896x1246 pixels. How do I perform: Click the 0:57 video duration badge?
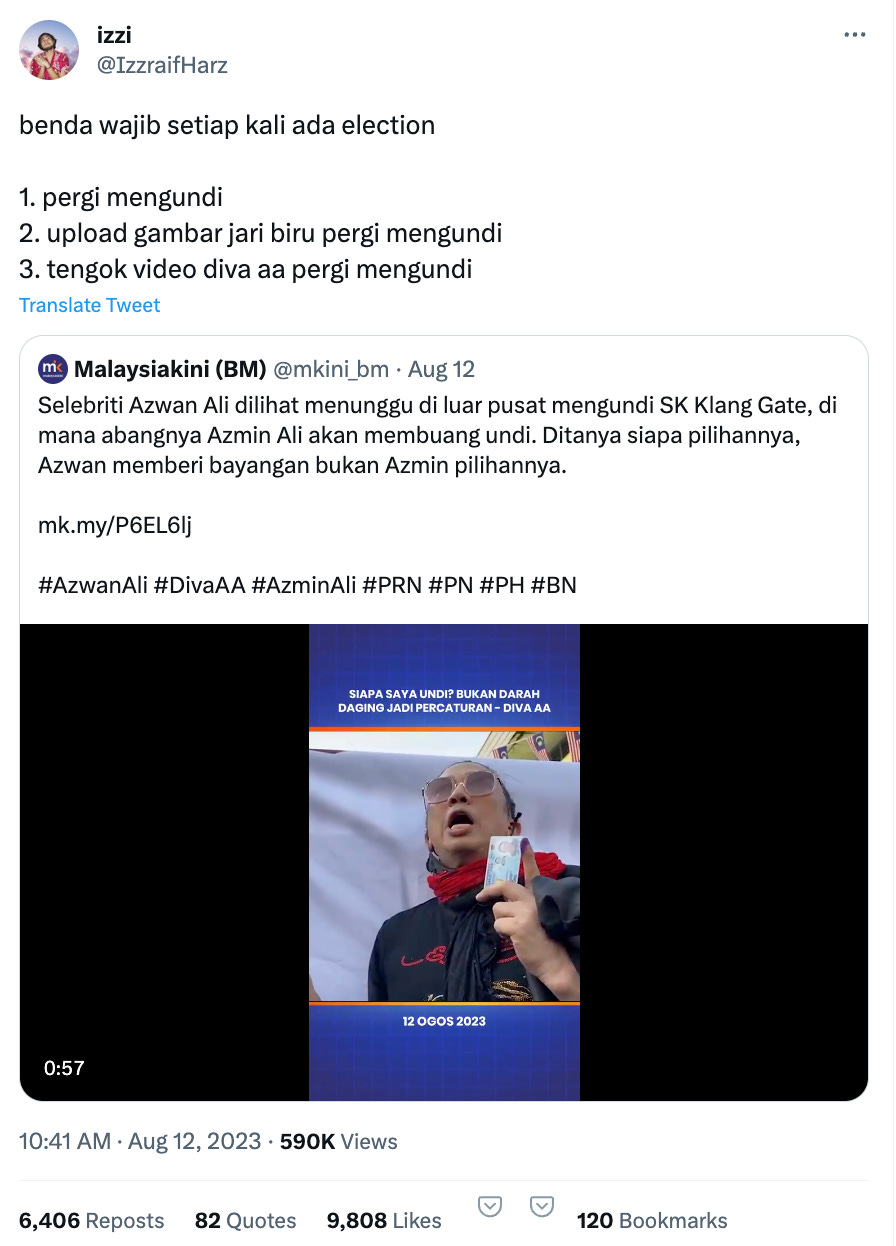(64, 1068)
